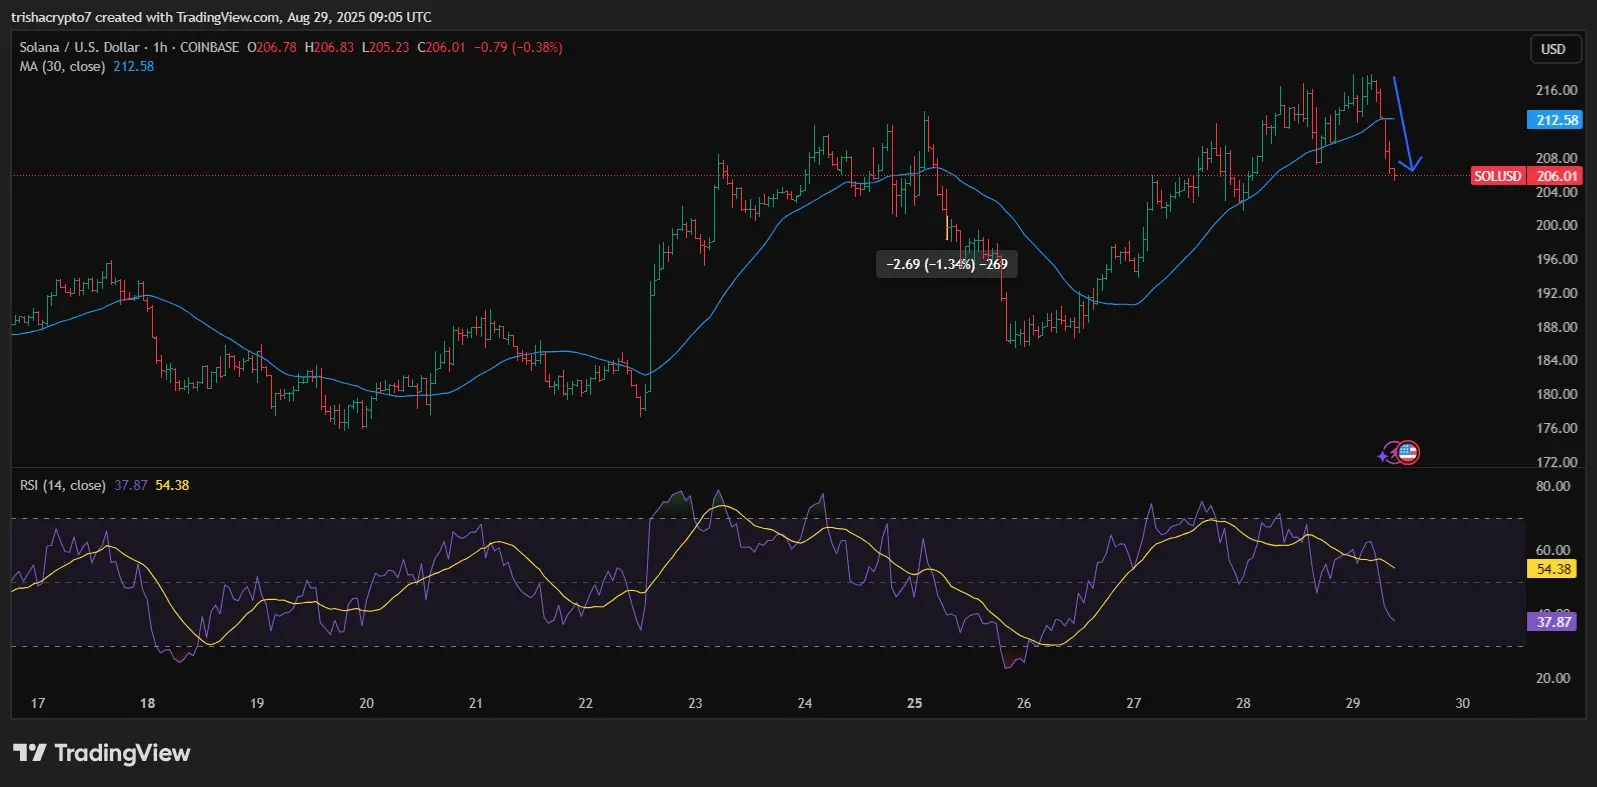Click date 25 on the time axis
This screenshot has width=1597, height=787.
914,703
